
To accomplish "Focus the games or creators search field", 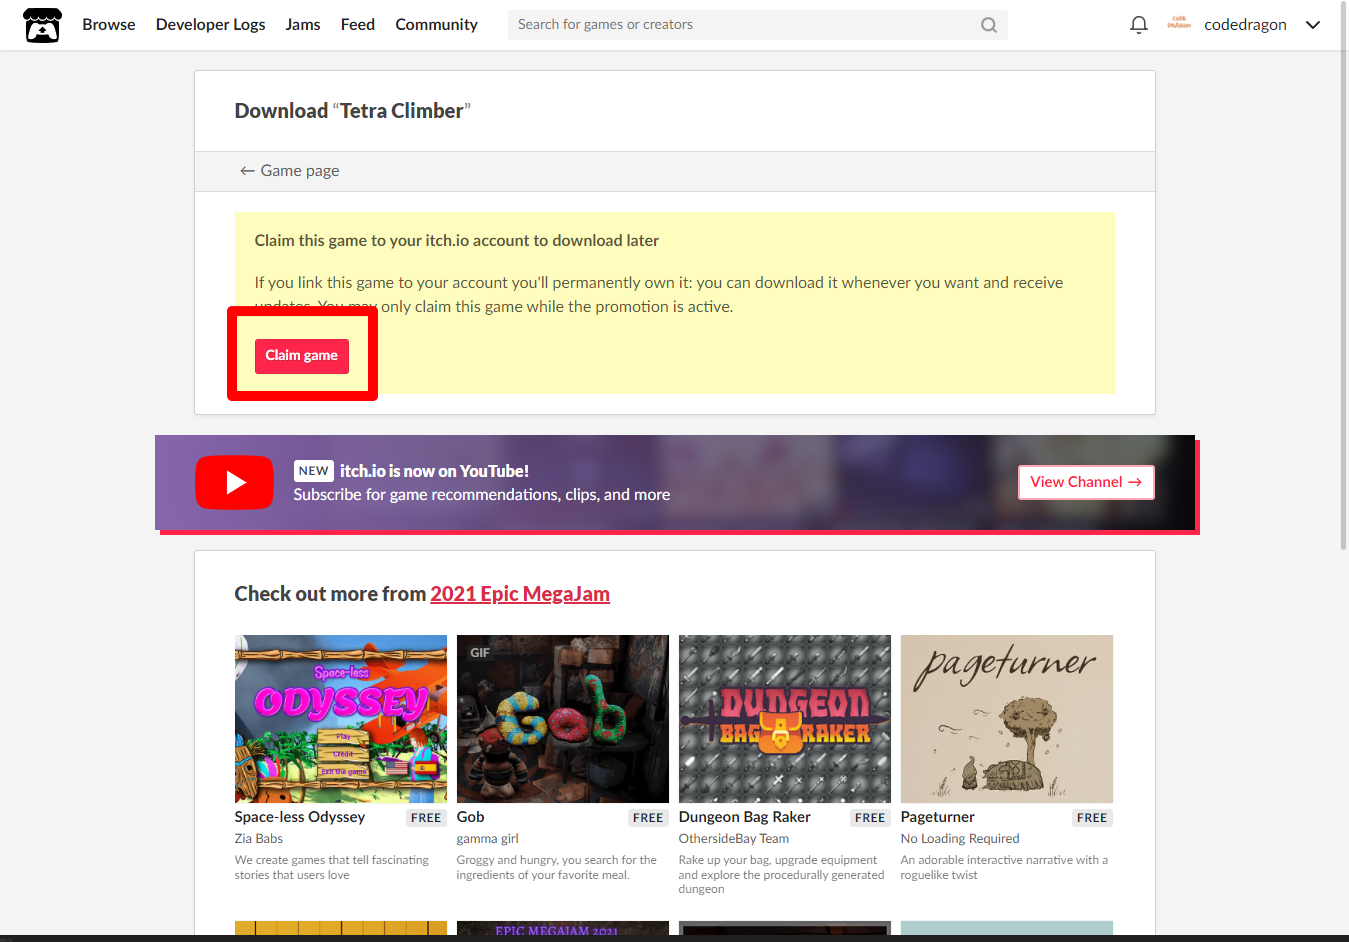I will [x=757, y=25].
